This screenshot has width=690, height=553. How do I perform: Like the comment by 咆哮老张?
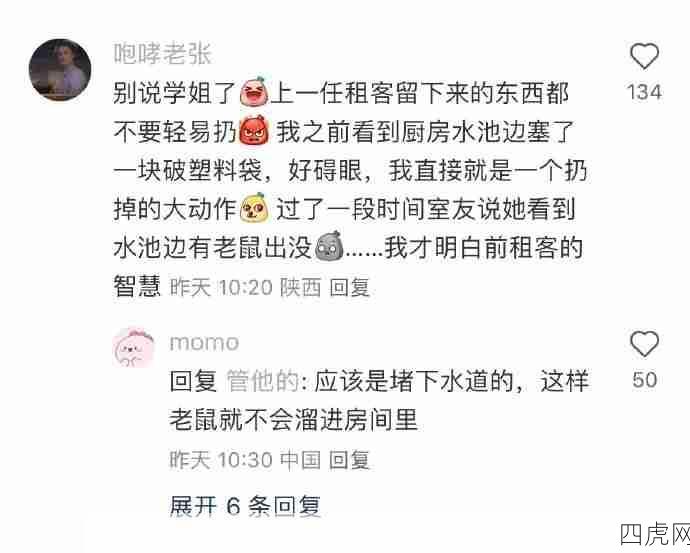pos(644,56)
